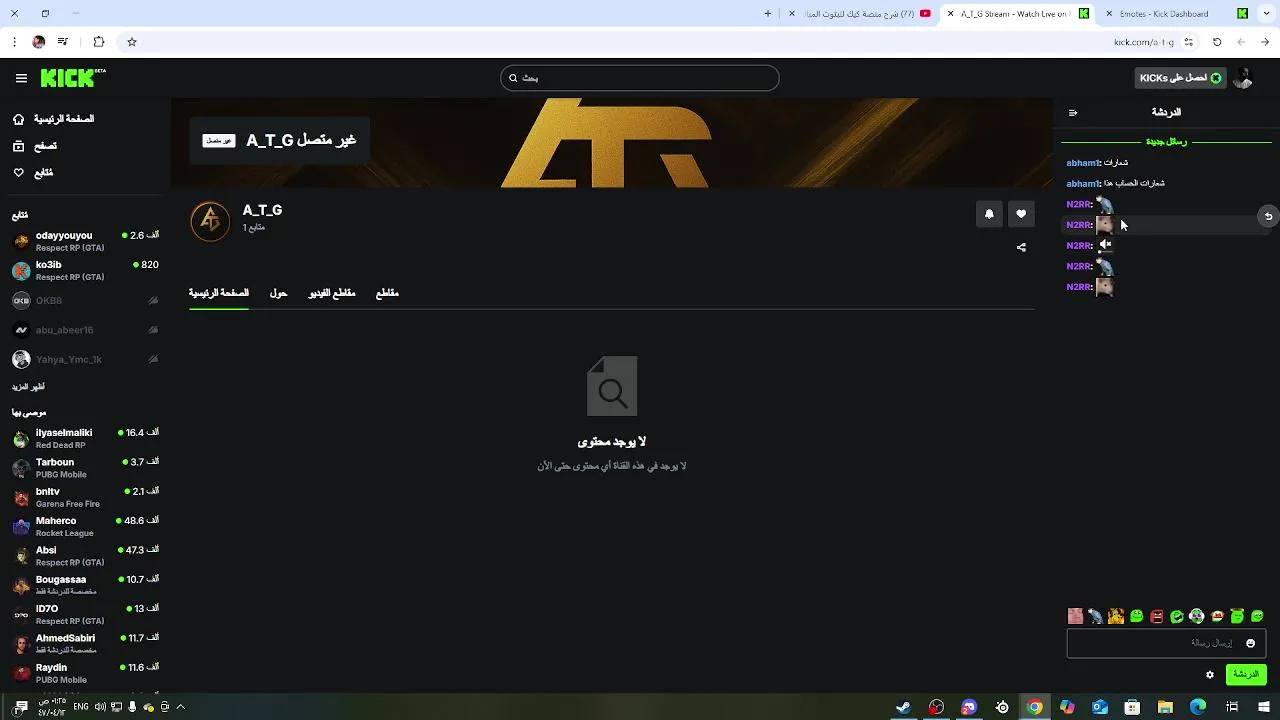Open Maherco recommended channel
Image resolution: width=1280 pixels, height=720 pixels.
pyautogui.click(x=86, y=526)
